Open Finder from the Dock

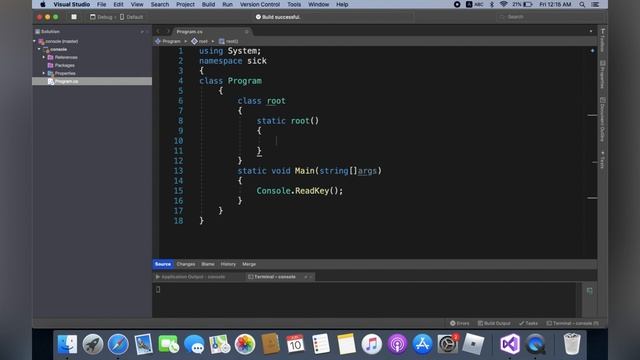[x=67, y=344]
